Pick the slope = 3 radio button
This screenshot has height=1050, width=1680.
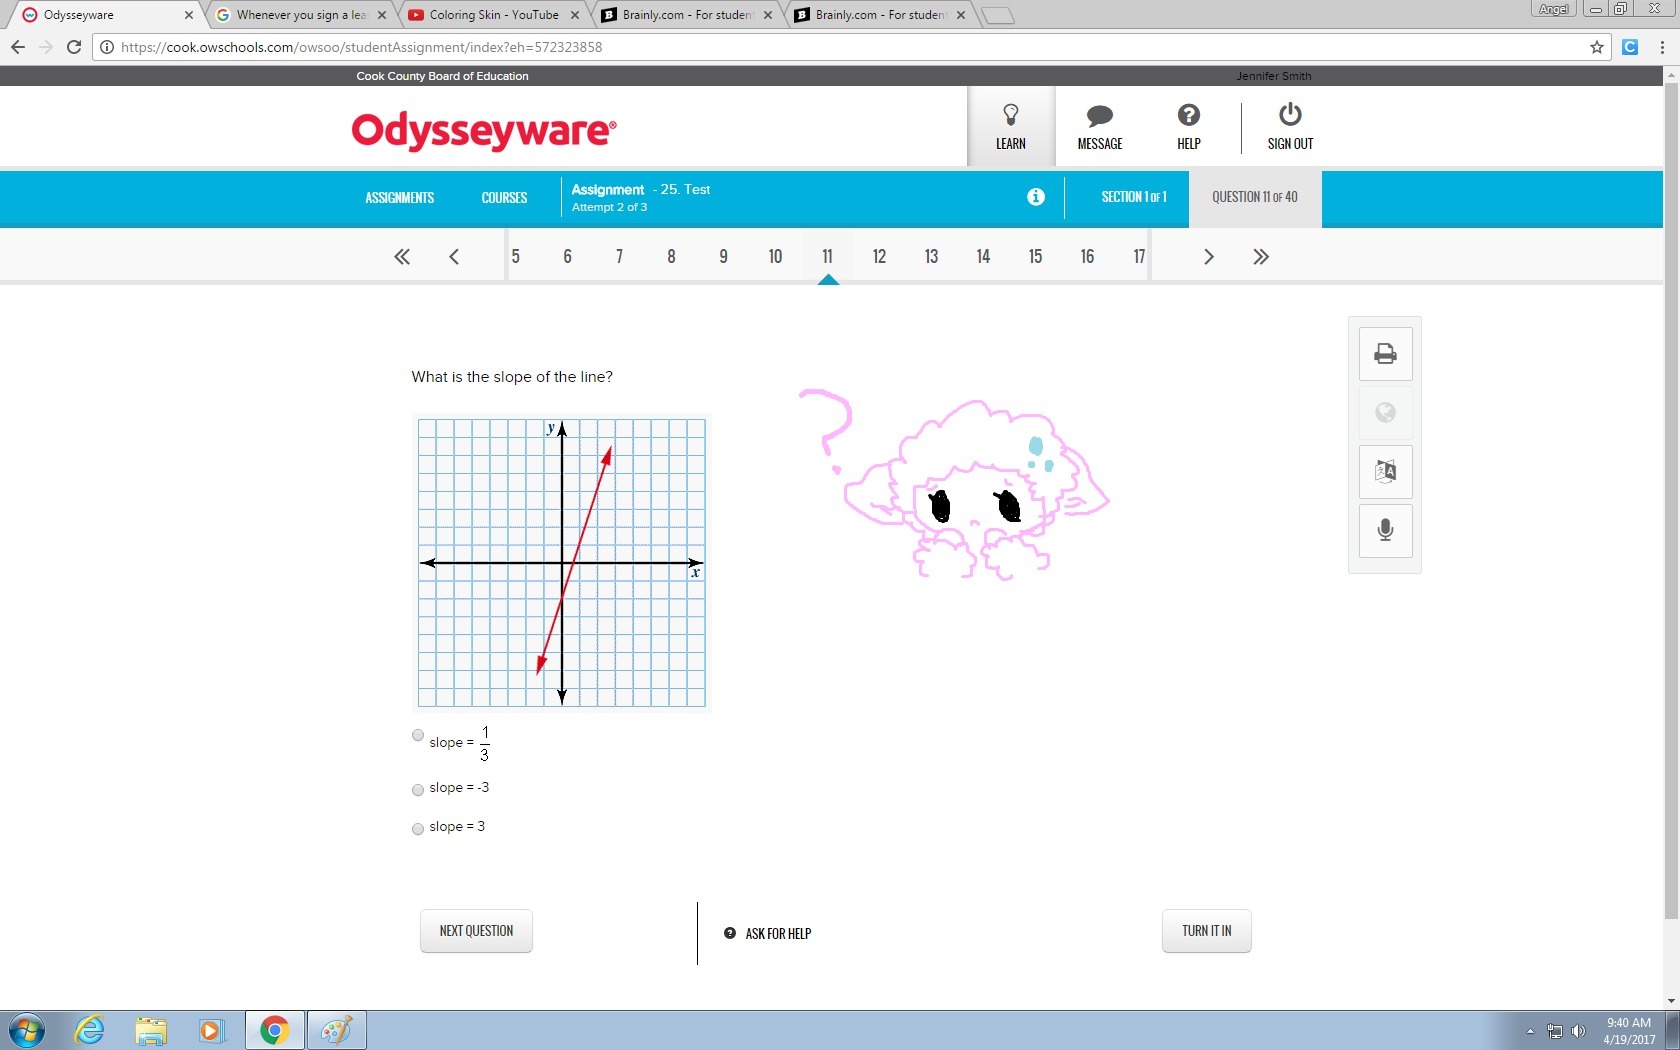pos(418,829)
